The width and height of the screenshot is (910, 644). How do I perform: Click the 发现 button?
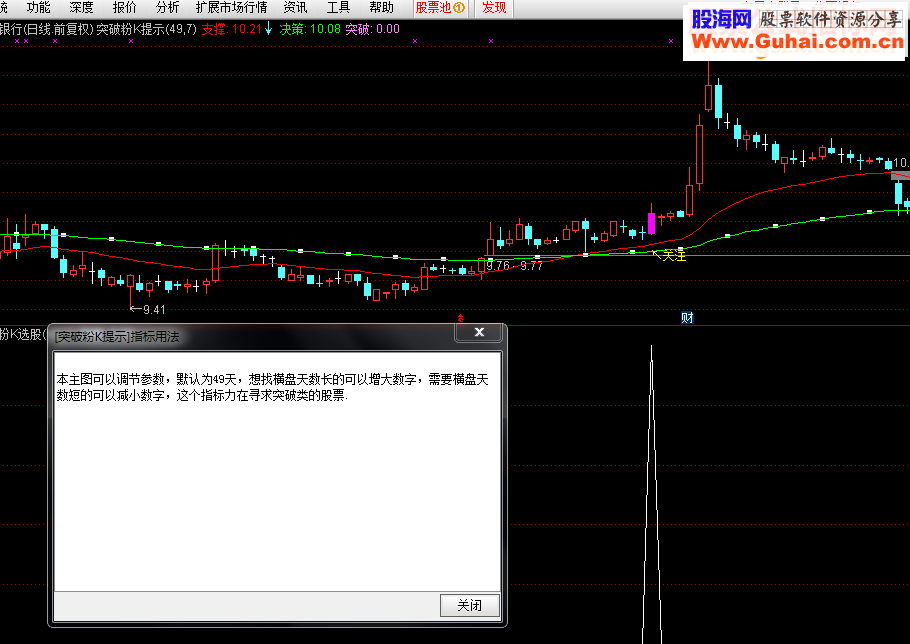point(494,8)
